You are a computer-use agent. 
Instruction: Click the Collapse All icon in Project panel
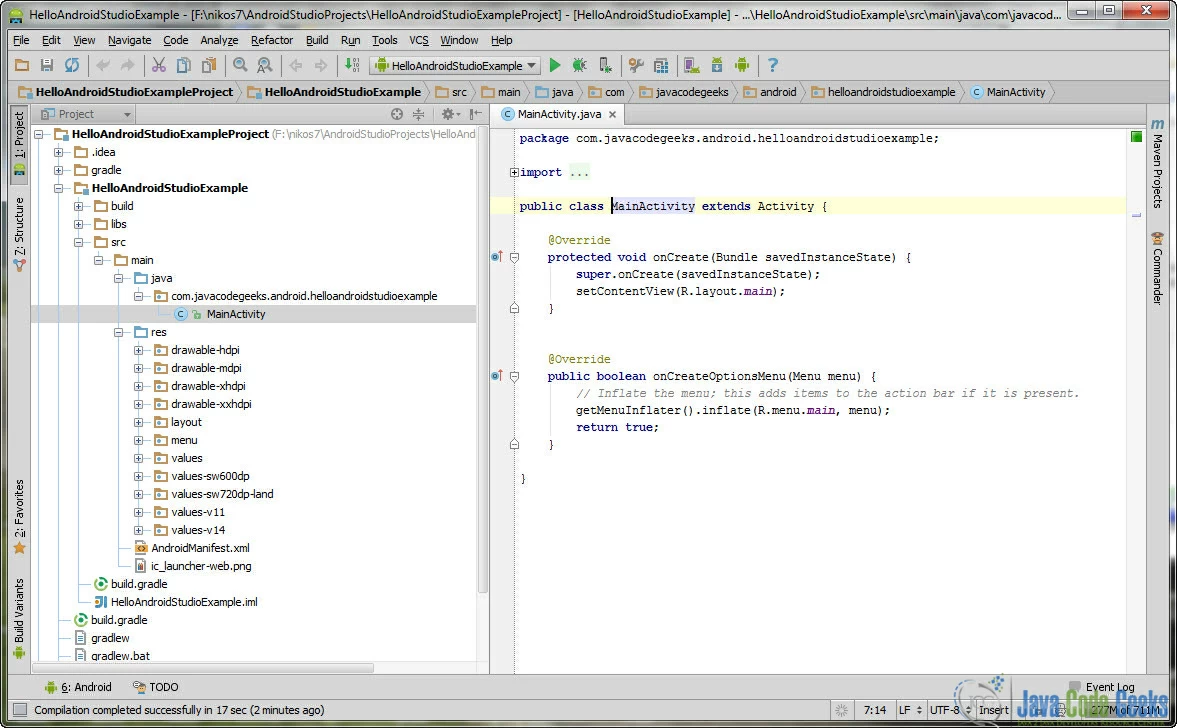point(418,114)
